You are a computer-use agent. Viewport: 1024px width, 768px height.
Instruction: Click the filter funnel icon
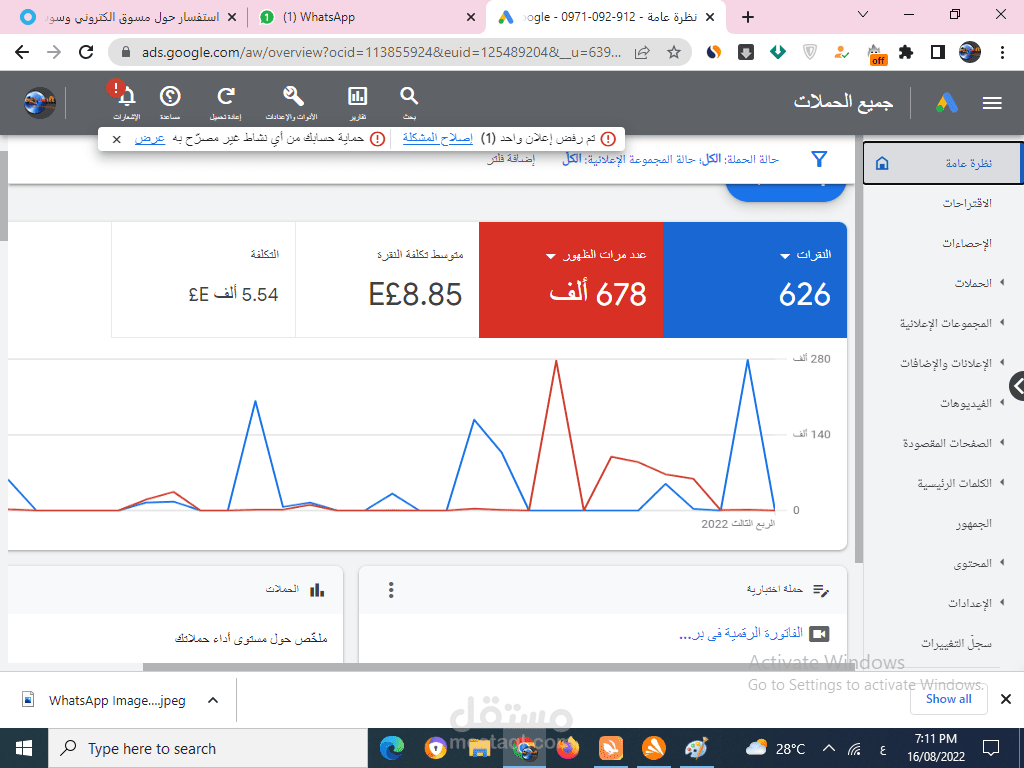tap(819, 159)
